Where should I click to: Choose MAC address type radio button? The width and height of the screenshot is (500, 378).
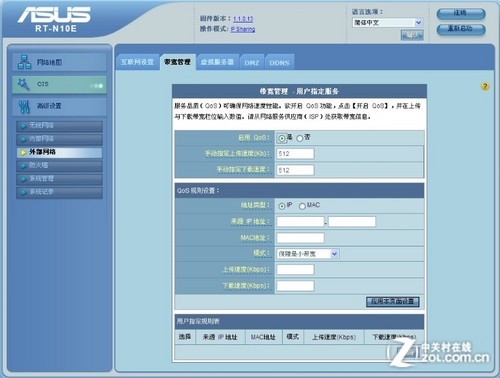click(x=302, y=206)
